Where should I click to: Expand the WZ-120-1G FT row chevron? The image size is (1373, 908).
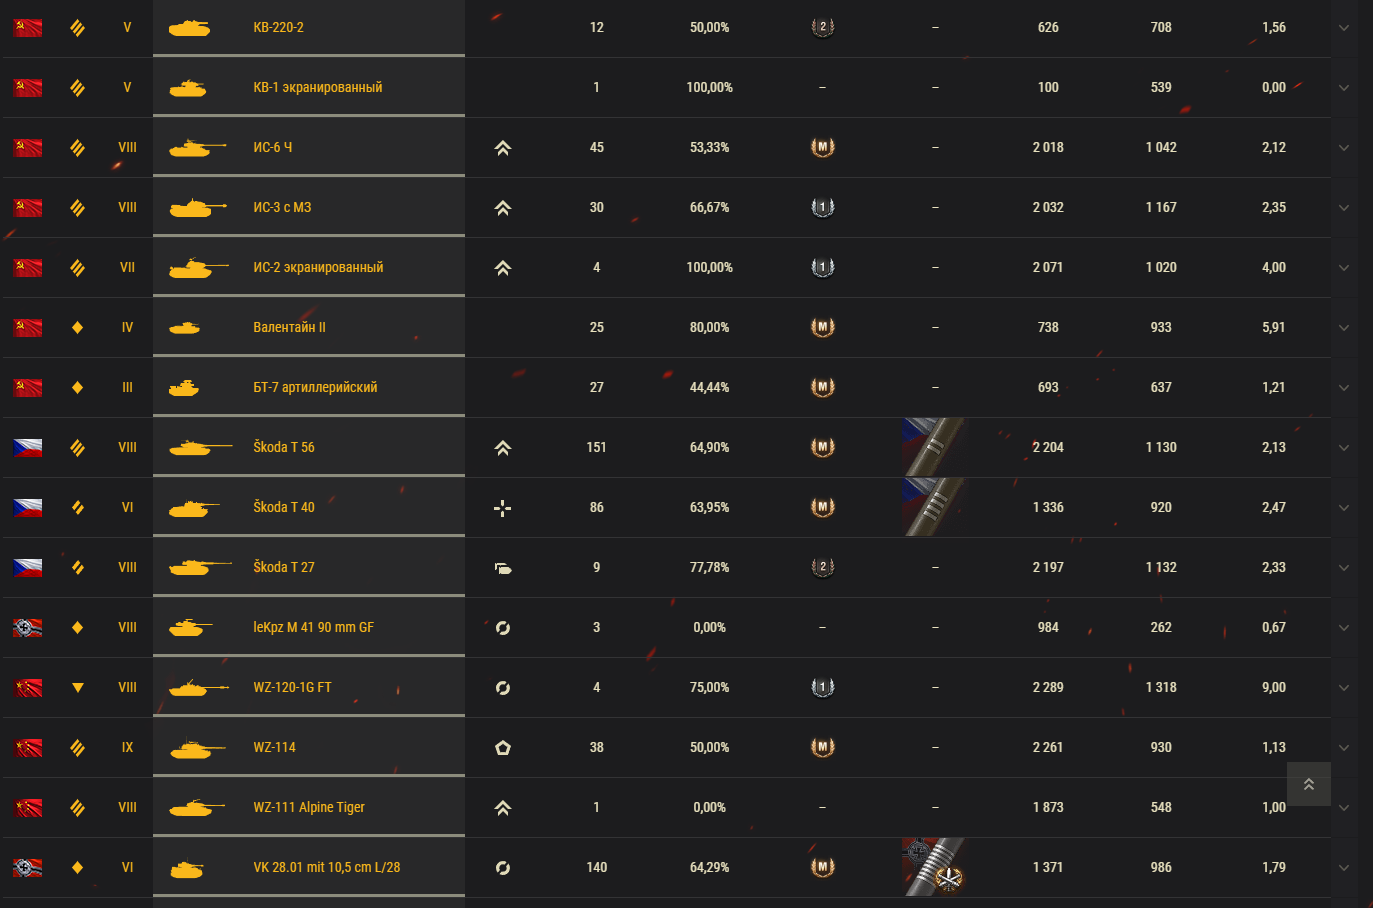[x=1344, y=688]
